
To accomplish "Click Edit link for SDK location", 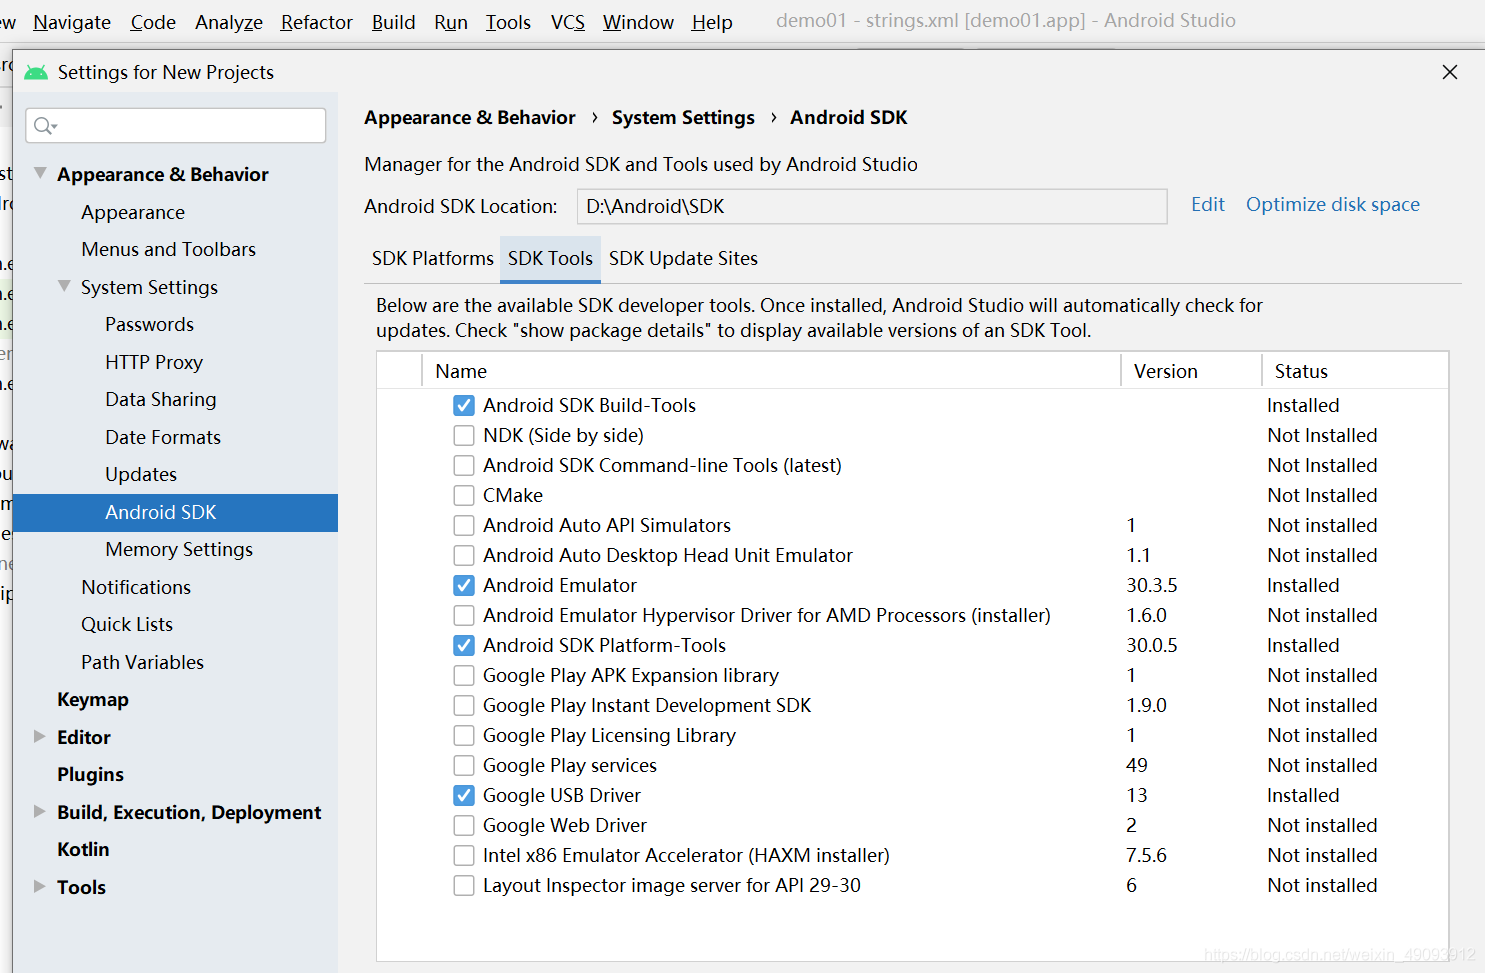I will point(1208,204).
